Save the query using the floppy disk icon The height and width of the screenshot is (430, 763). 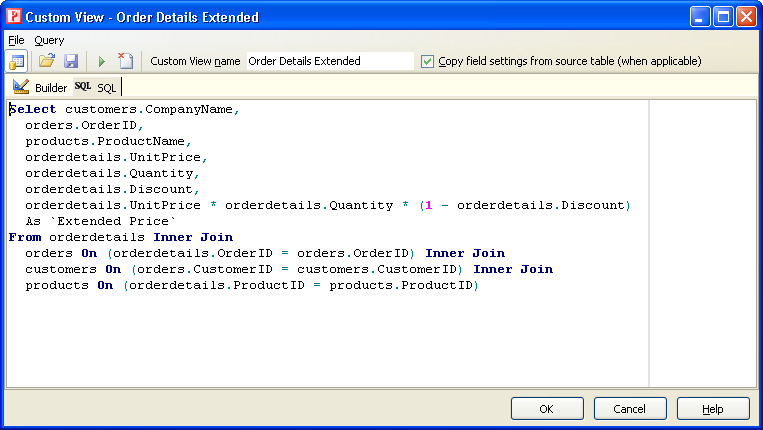(x=71, y=61)
